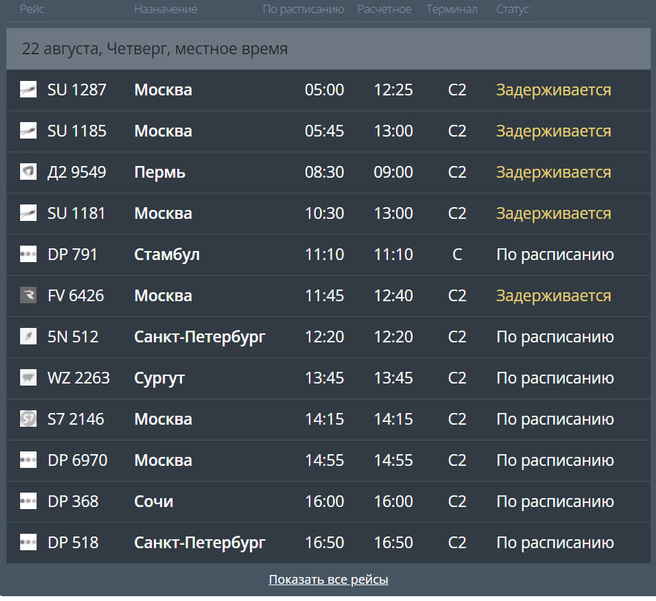This screenshot has height=601, width=656.
Task: Click the delayed status of Пермь flight
Action: coord(553,172)
